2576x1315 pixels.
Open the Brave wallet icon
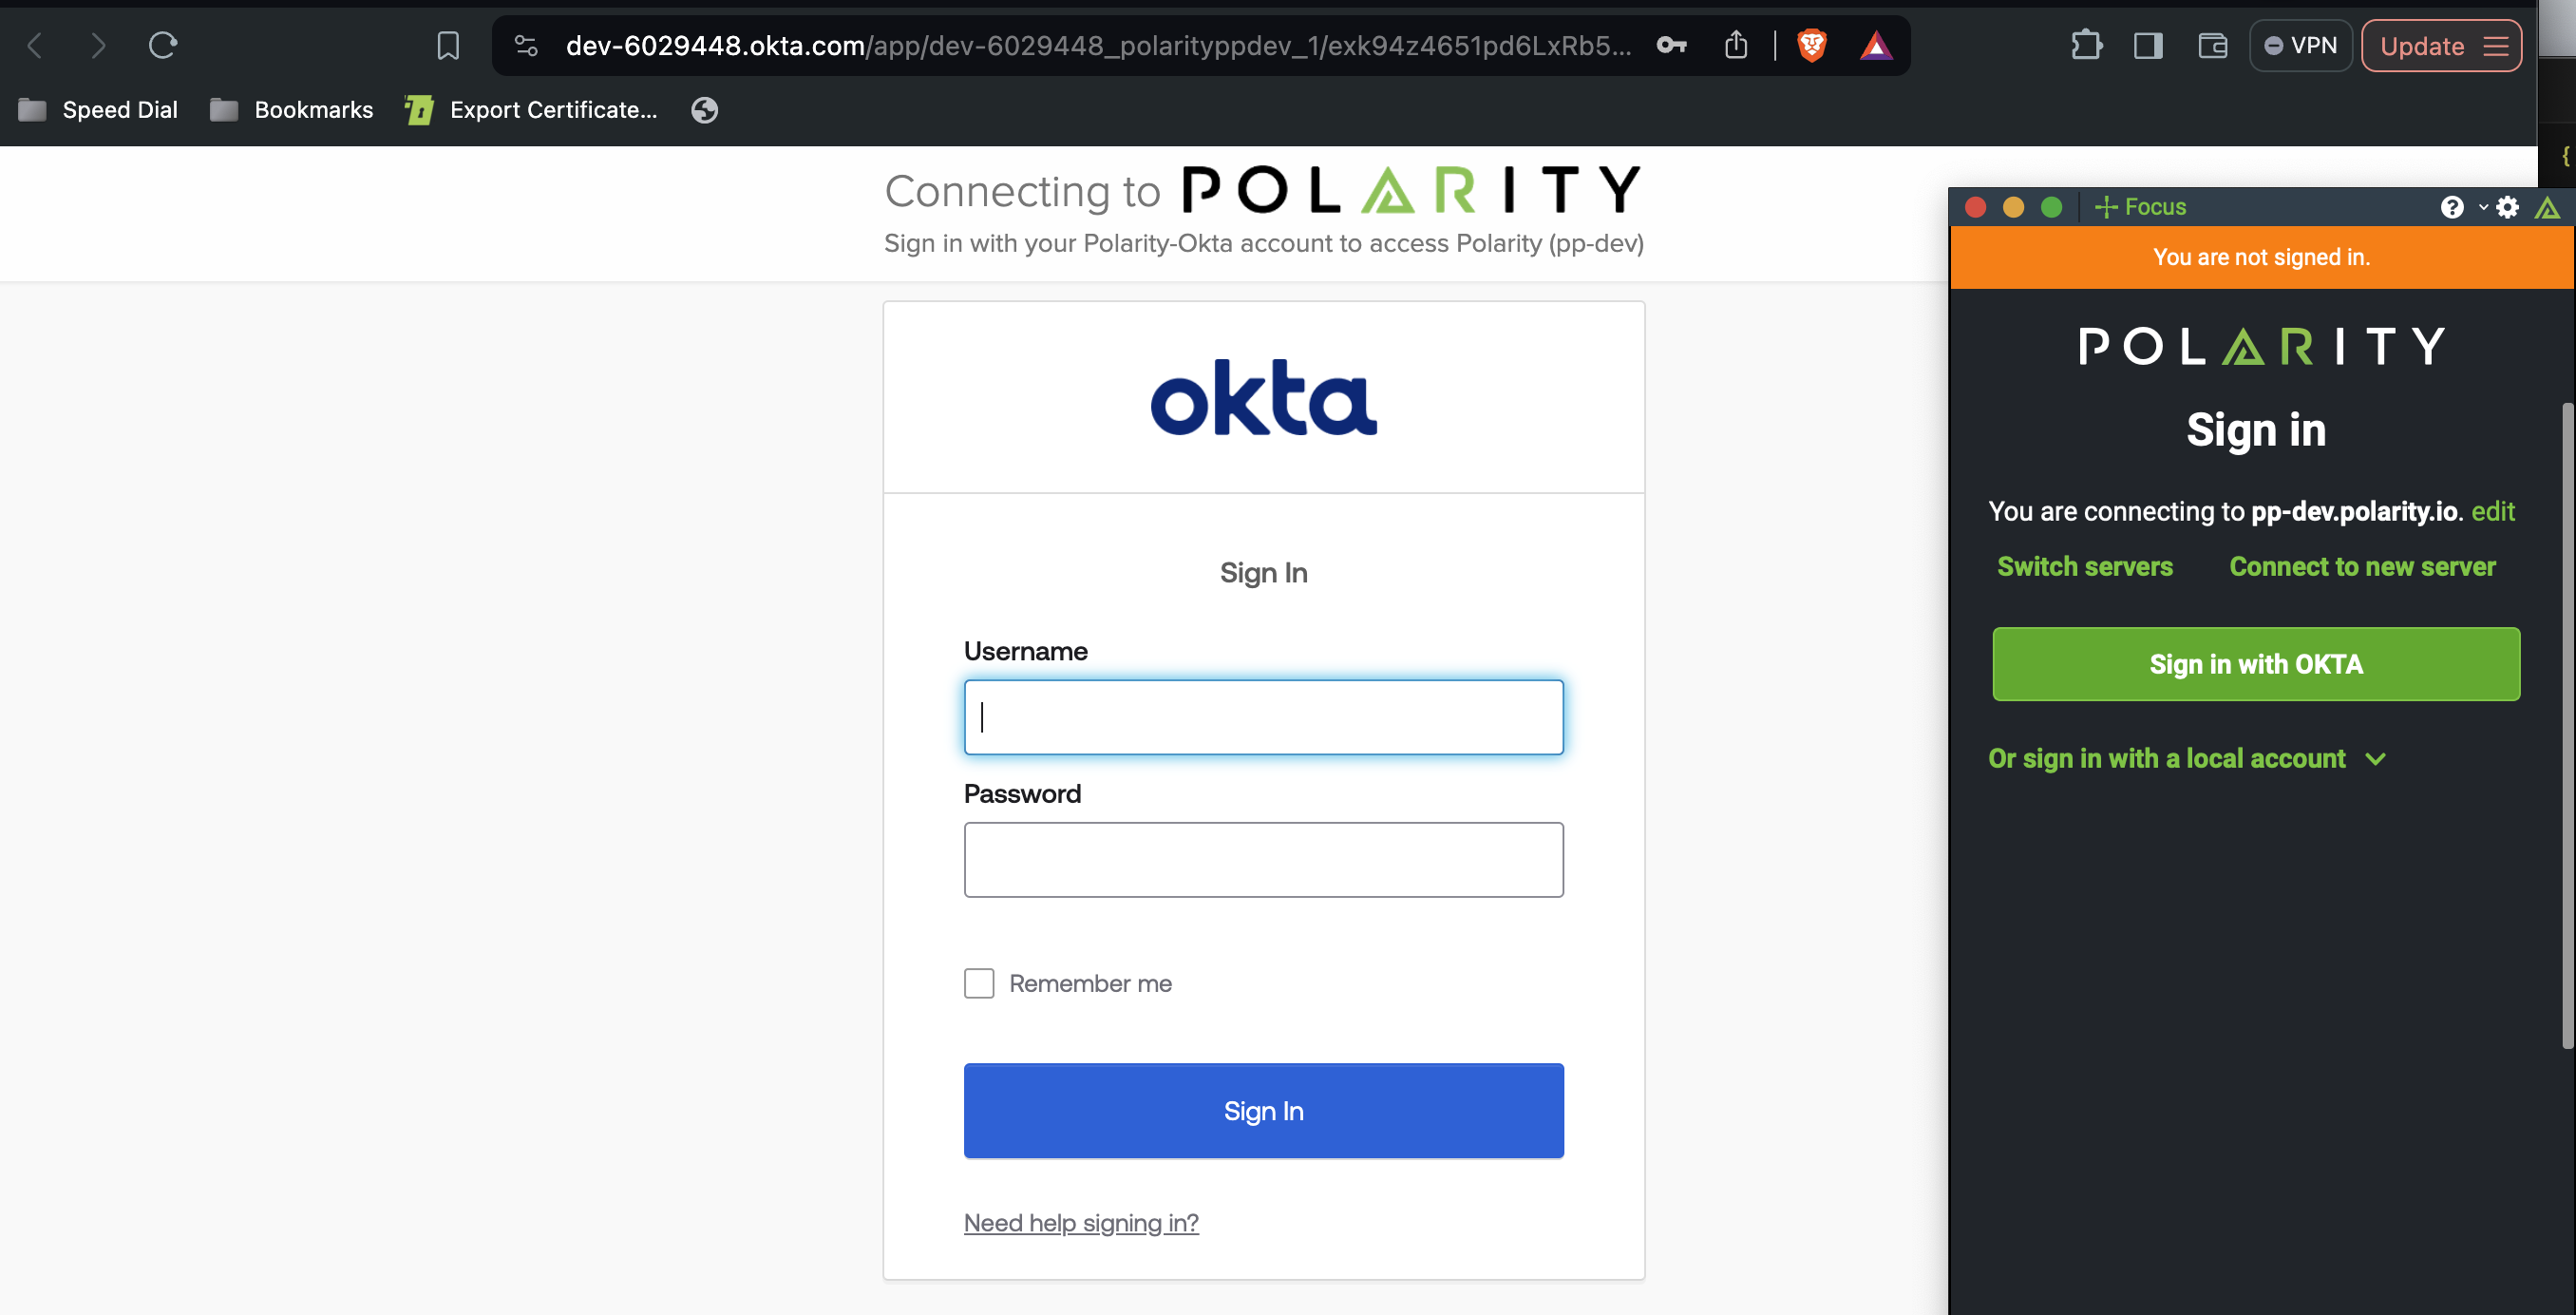coord(2212,45)
